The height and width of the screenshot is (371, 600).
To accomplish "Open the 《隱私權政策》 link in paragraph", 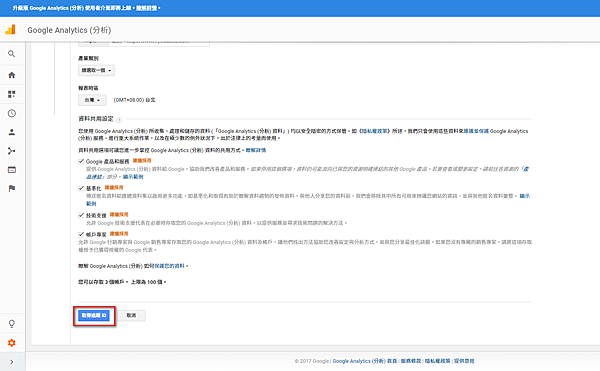I will point(374,131).
